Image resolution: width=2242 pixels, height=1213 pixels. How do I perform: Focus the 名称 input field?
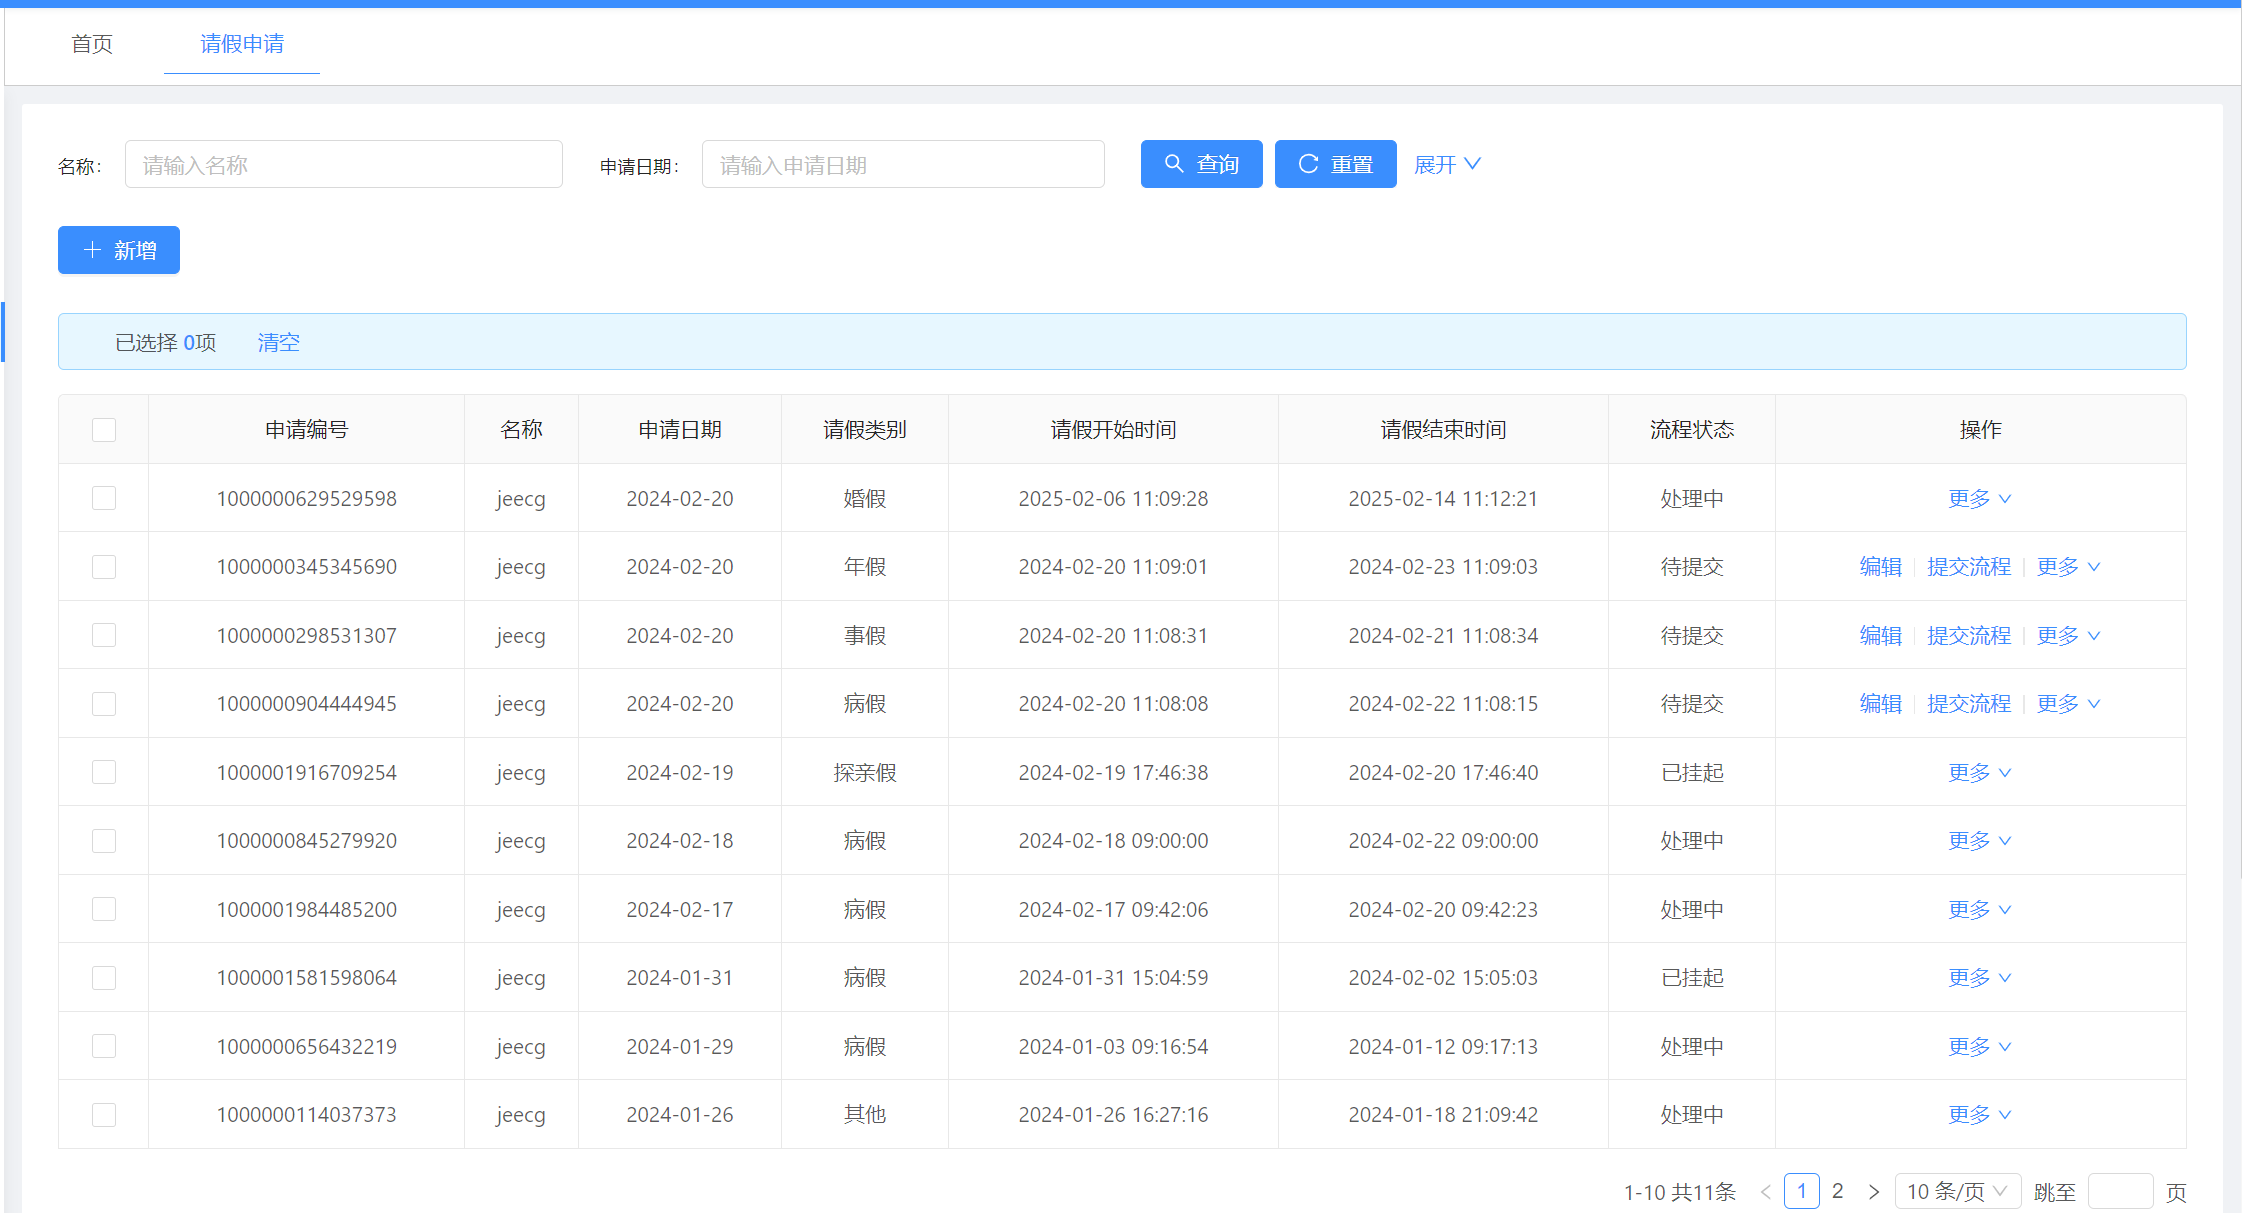(x=344, y=164)
